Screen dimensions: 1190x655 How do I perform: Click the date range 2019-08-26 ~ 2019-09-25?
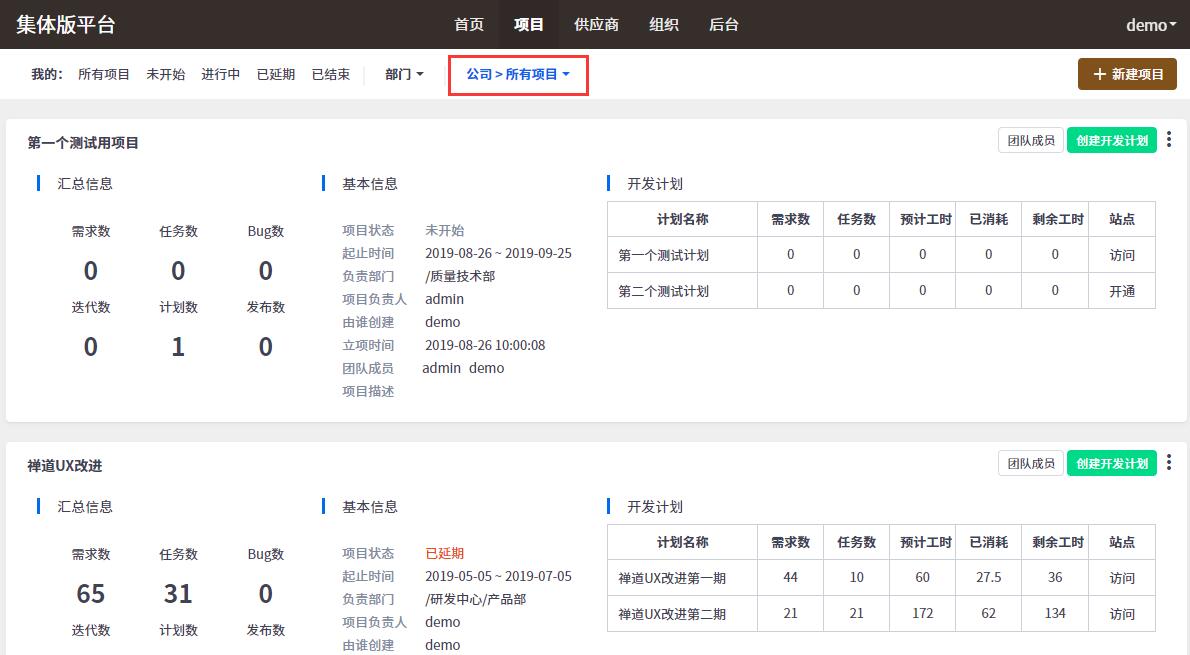498,253
